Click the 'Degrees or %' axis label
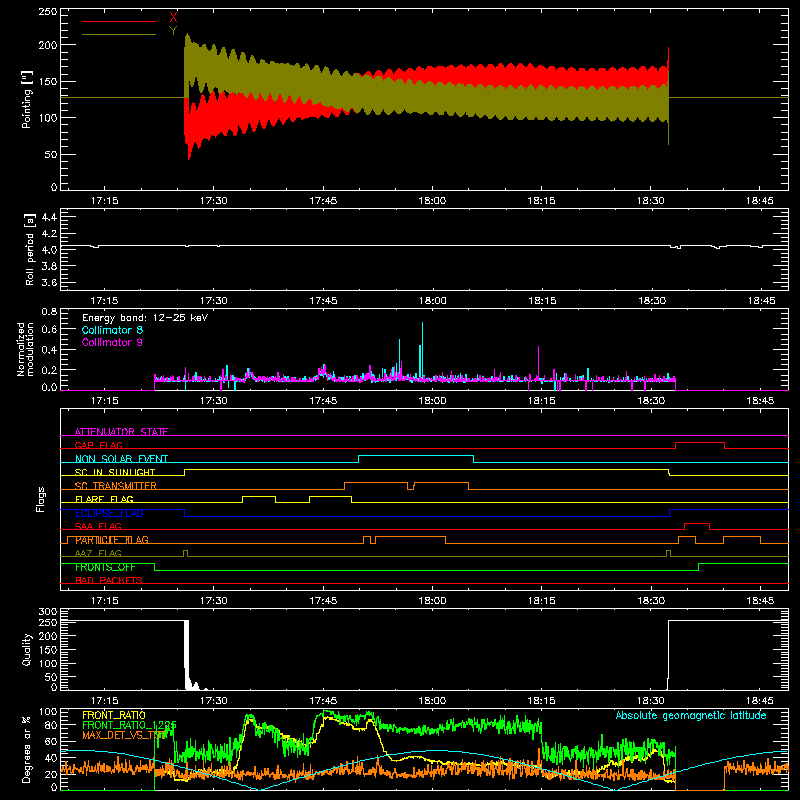Viewport: 800px width, 800px height. point(26,748)
